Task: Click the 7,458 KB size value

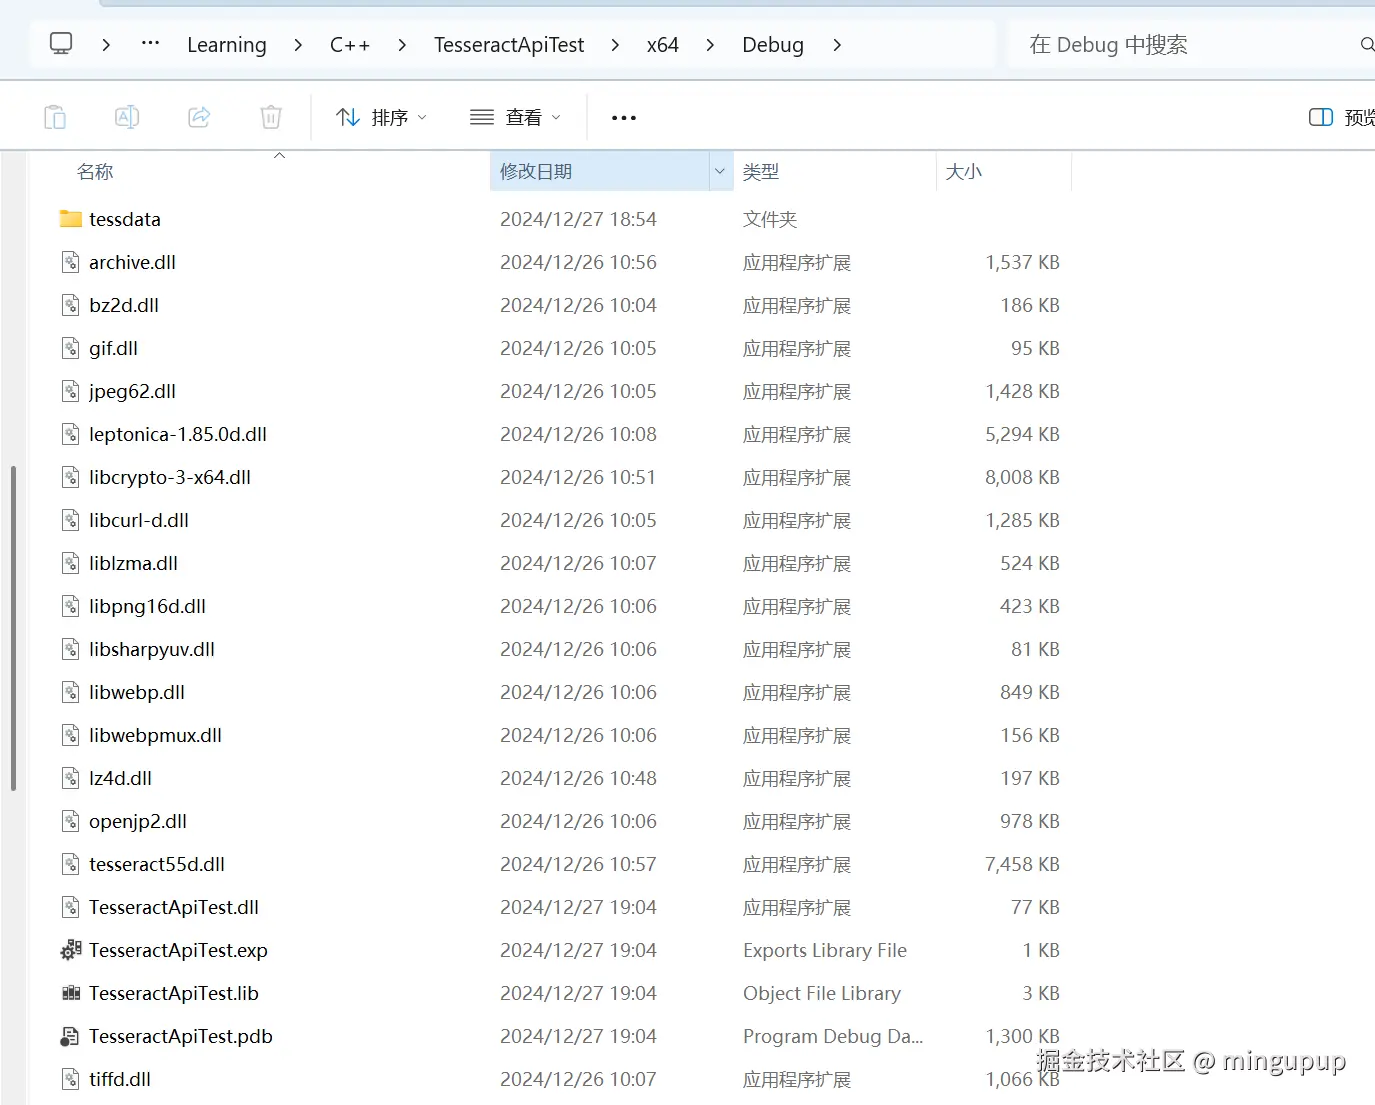Action: (x=1022, y=864)
